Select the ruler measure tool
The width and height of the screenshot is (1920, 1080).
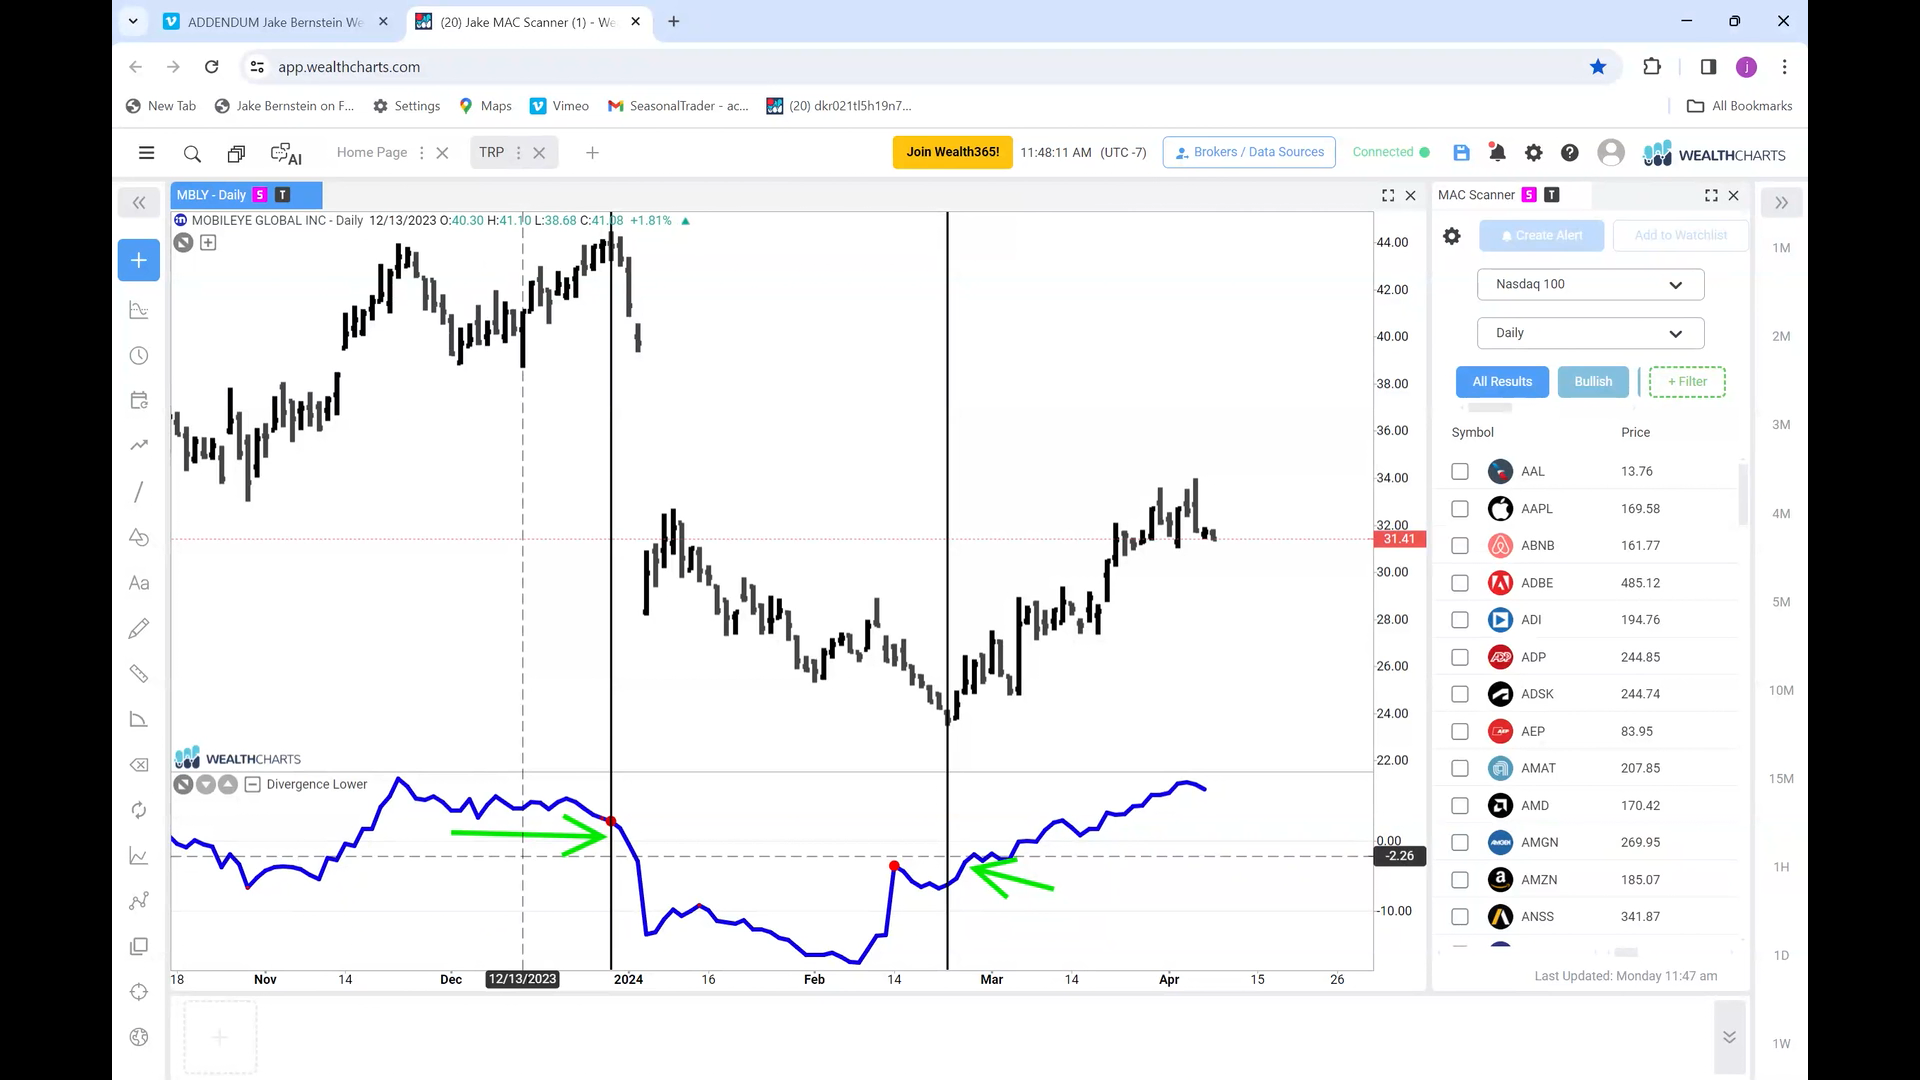pyautogui.click(x=139, y=674)
